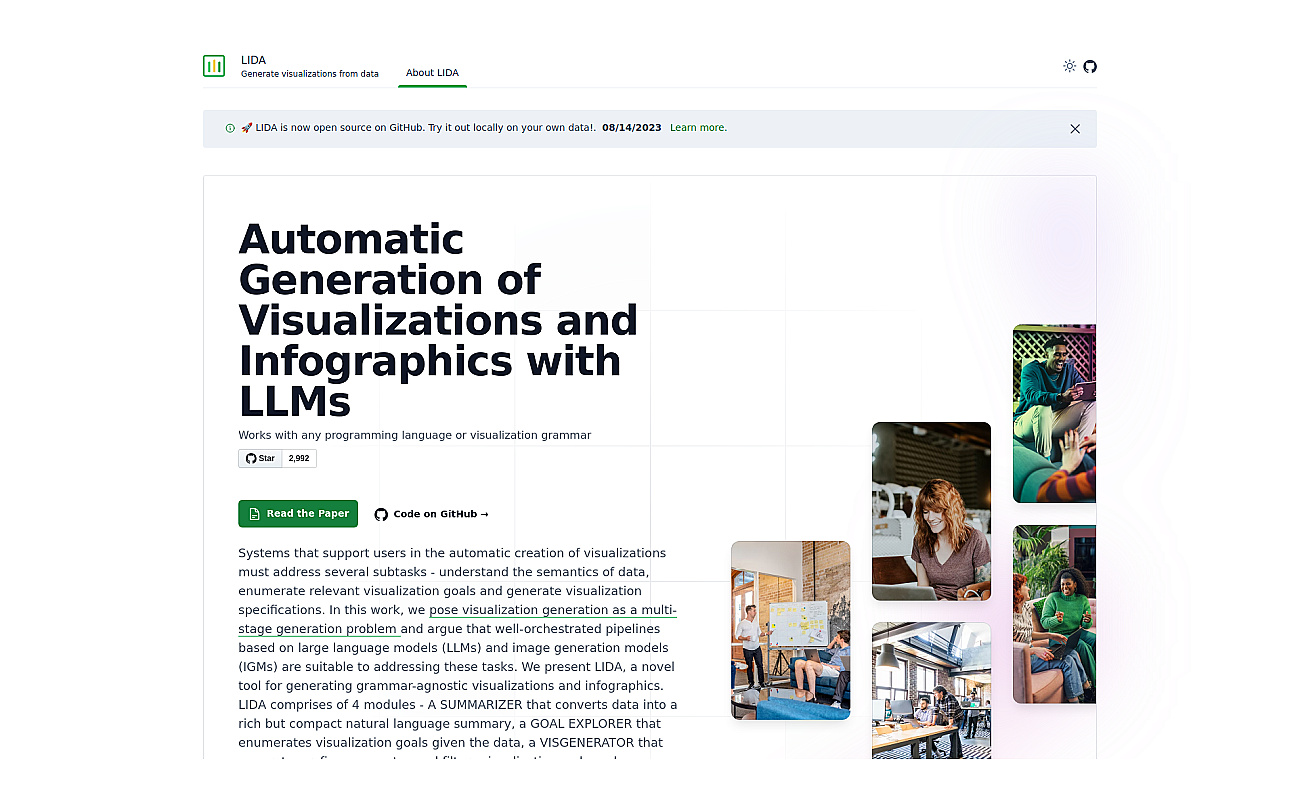The width and height of the screenshot is (1300, 788).
Task: Follow the Learn more link
Action: tap(698, 128)
